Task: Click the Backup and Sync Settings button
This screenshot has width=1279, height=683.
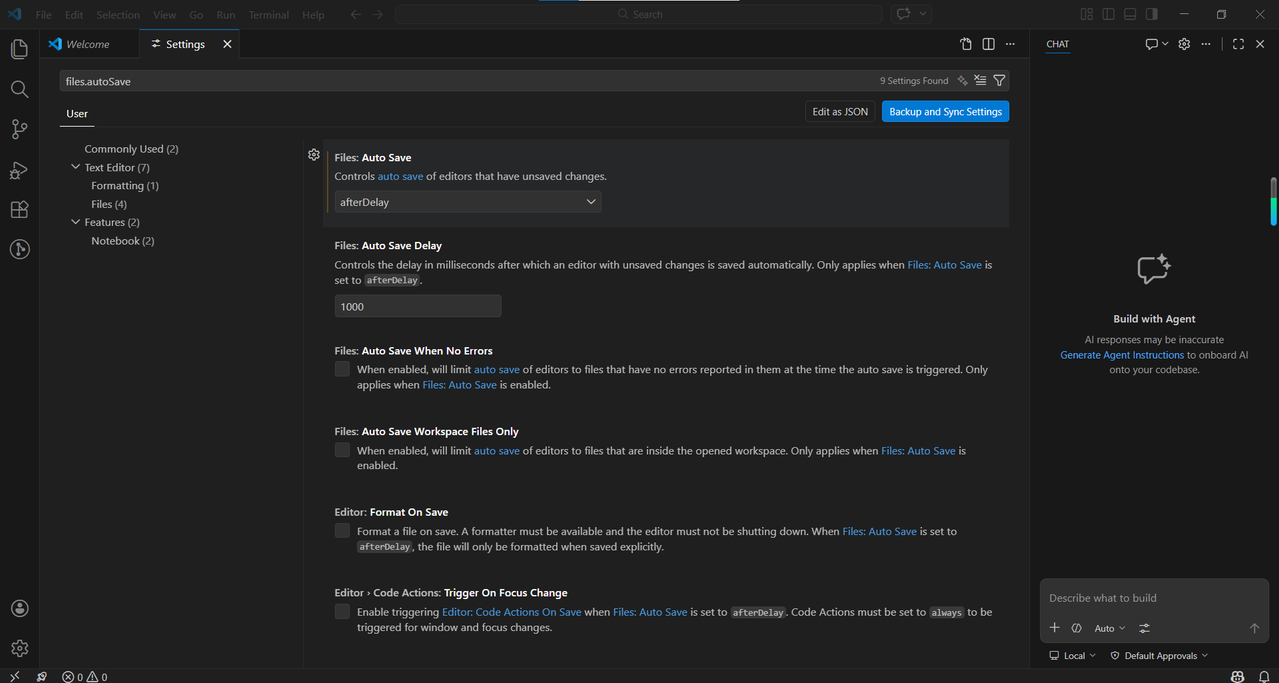Action: click(x=945, y=112)
